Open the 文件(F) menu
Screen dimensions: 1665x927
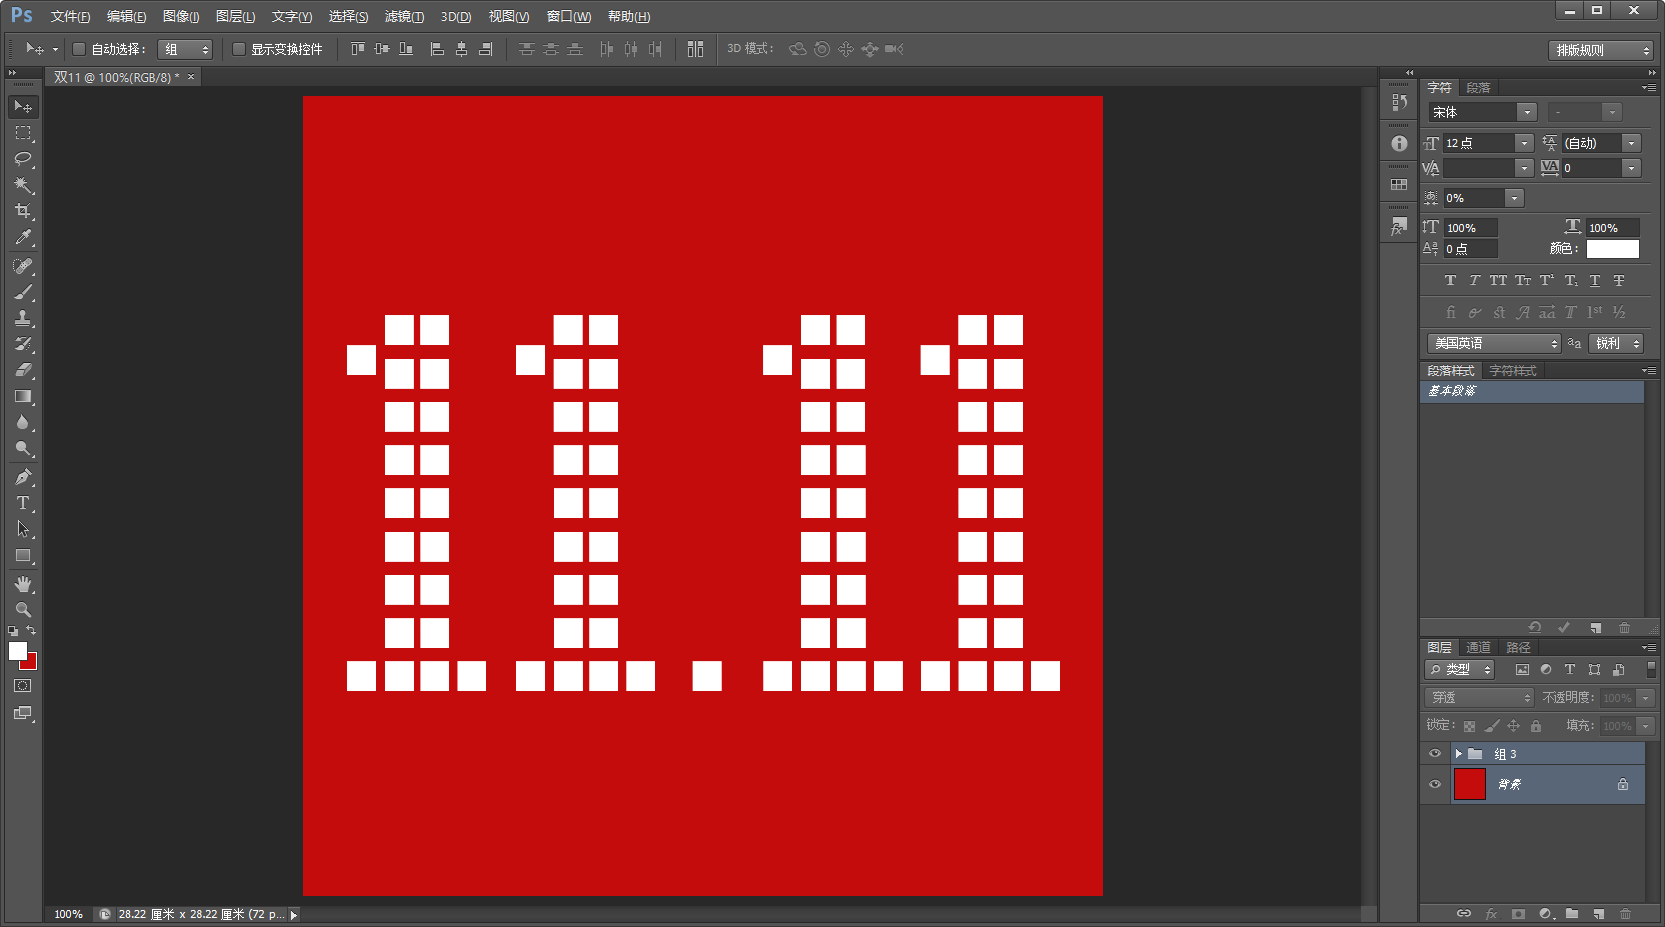point(70,16)
